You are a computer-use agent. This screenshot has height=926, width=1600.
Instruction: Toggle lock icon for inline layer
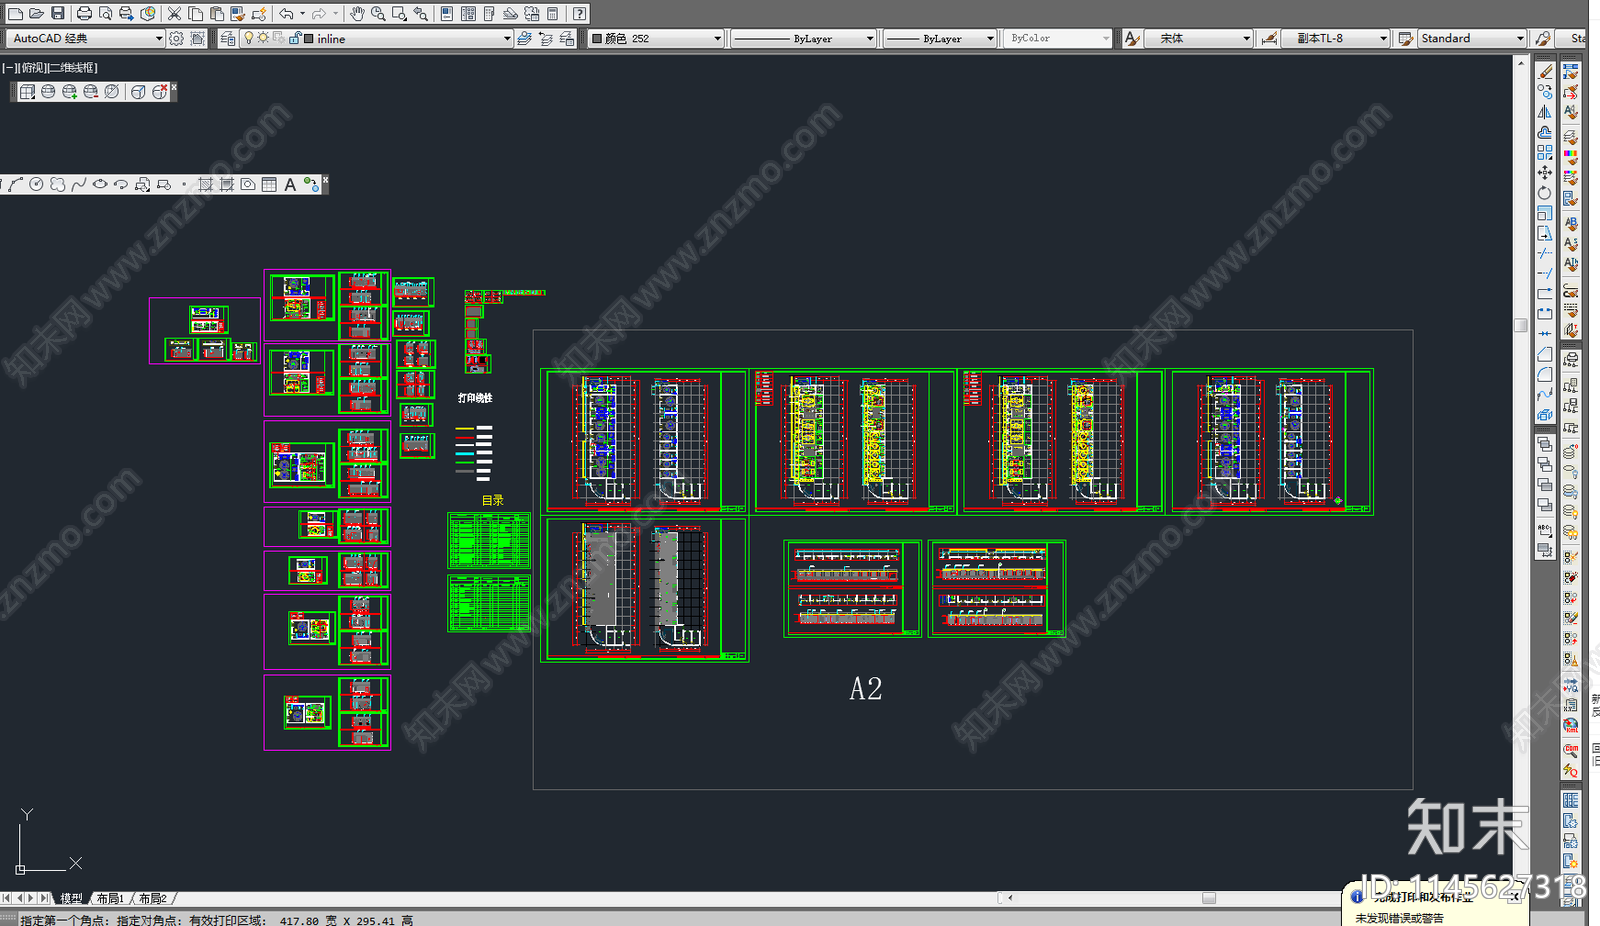click(295, 38)
